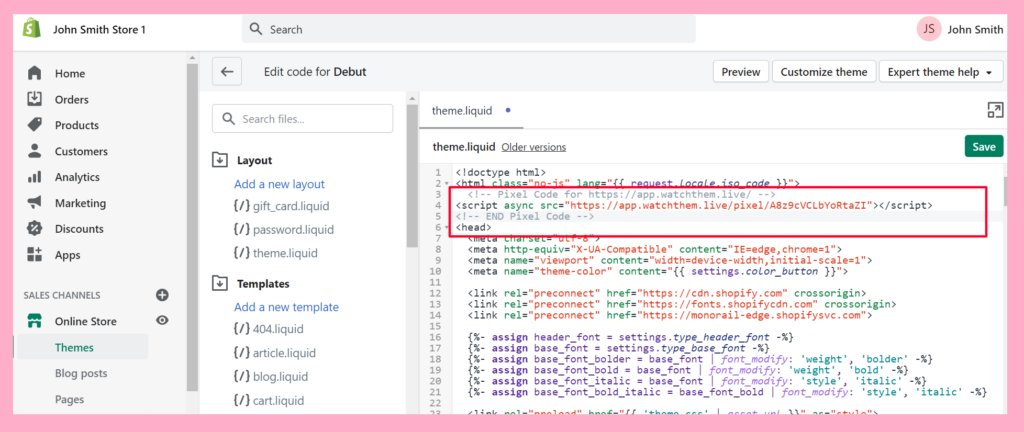Image resolution: width=1024 pixels, height=432 pixels.
Task: Open Pages in sidebar
Action: pos(69,399)
